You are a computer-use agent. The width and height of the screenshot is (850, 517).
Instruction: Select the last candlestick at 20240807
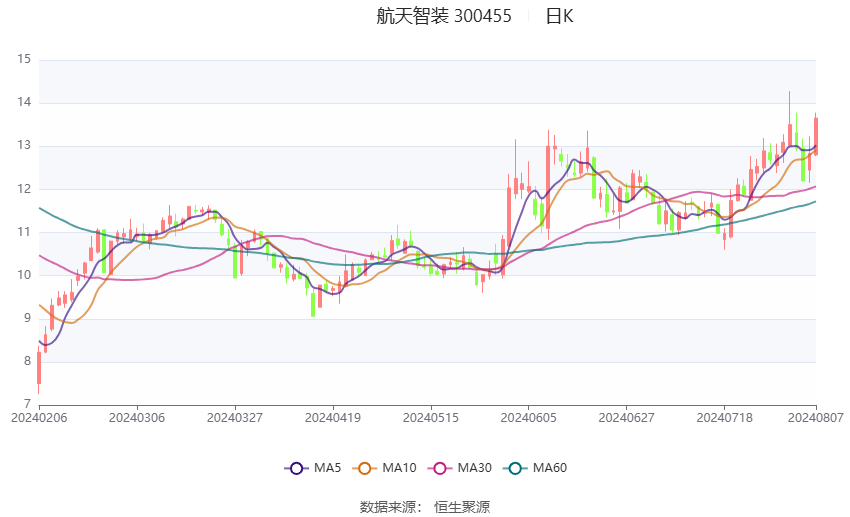click(x=816, y=135)
